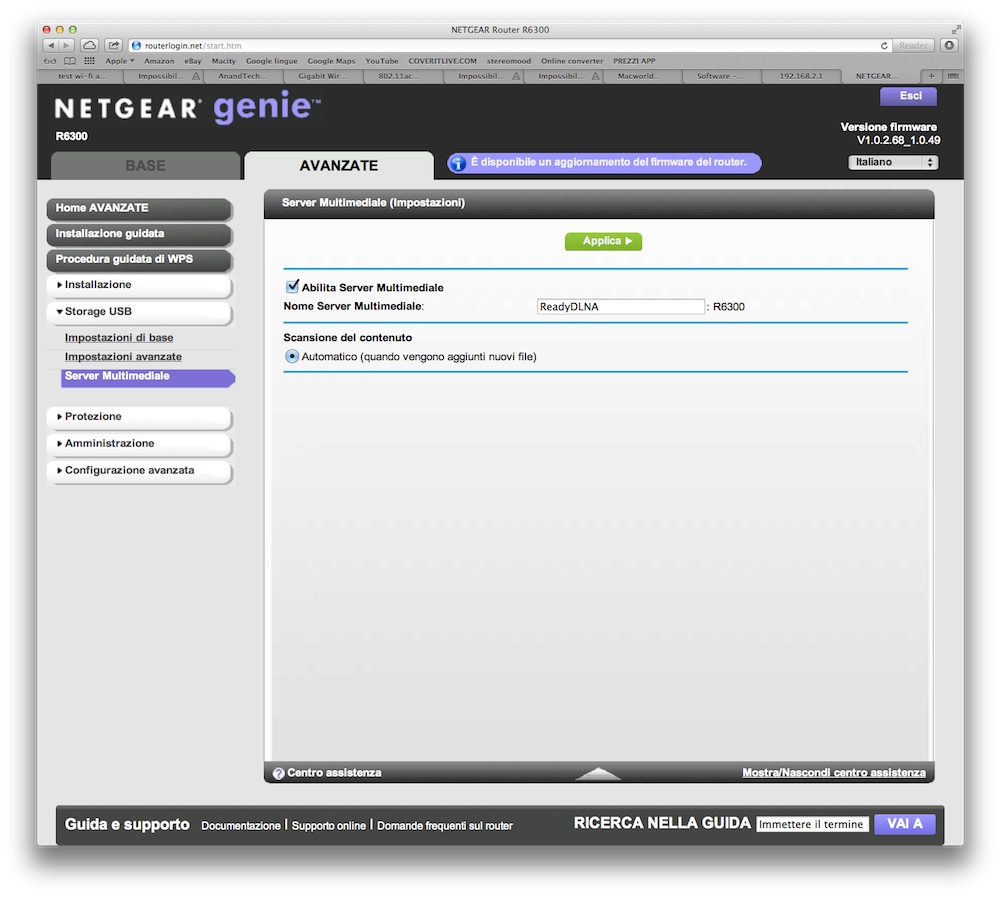Open the Italiano language dropdown
Viewport: 1001px width, 897px height.
tap(892, 162)
